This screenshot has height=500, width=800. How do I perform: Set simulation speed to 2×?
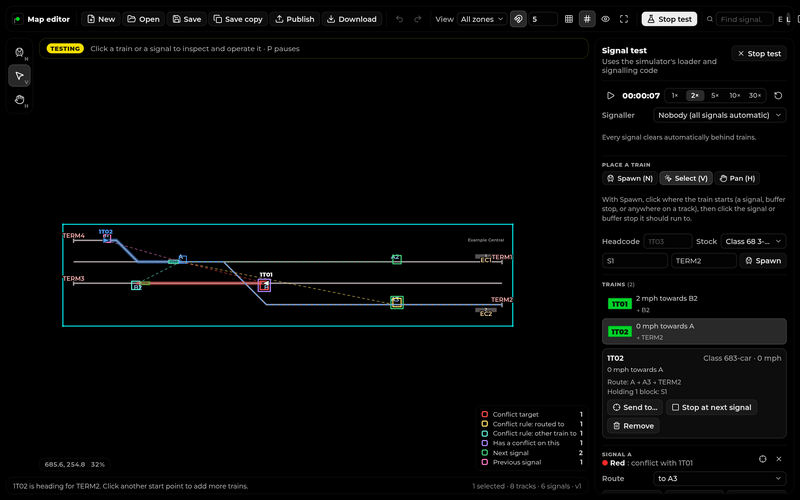(695, 95)
